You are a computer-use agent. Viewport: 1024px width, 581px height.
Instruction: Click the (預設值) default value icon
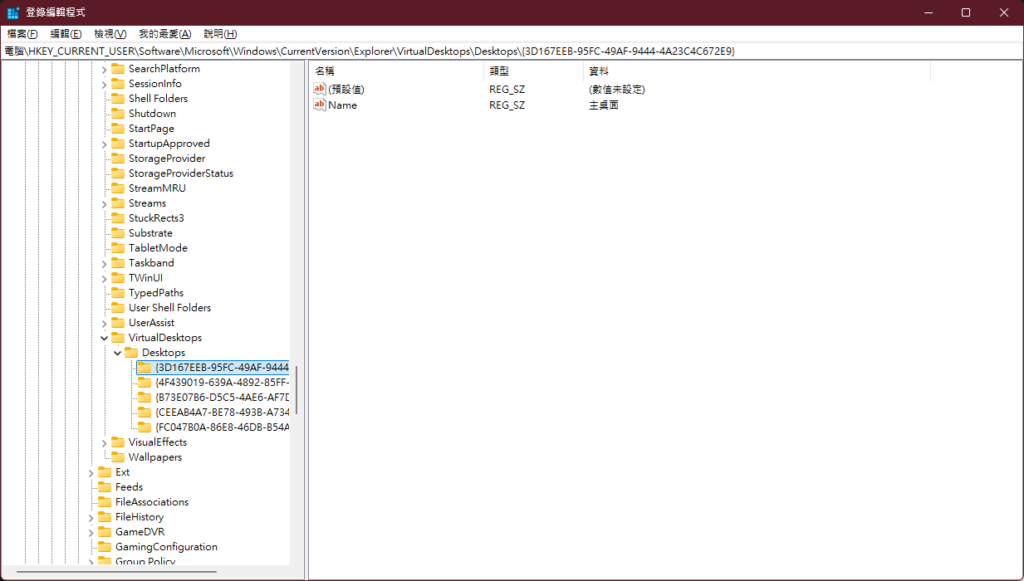pos(320,89)
